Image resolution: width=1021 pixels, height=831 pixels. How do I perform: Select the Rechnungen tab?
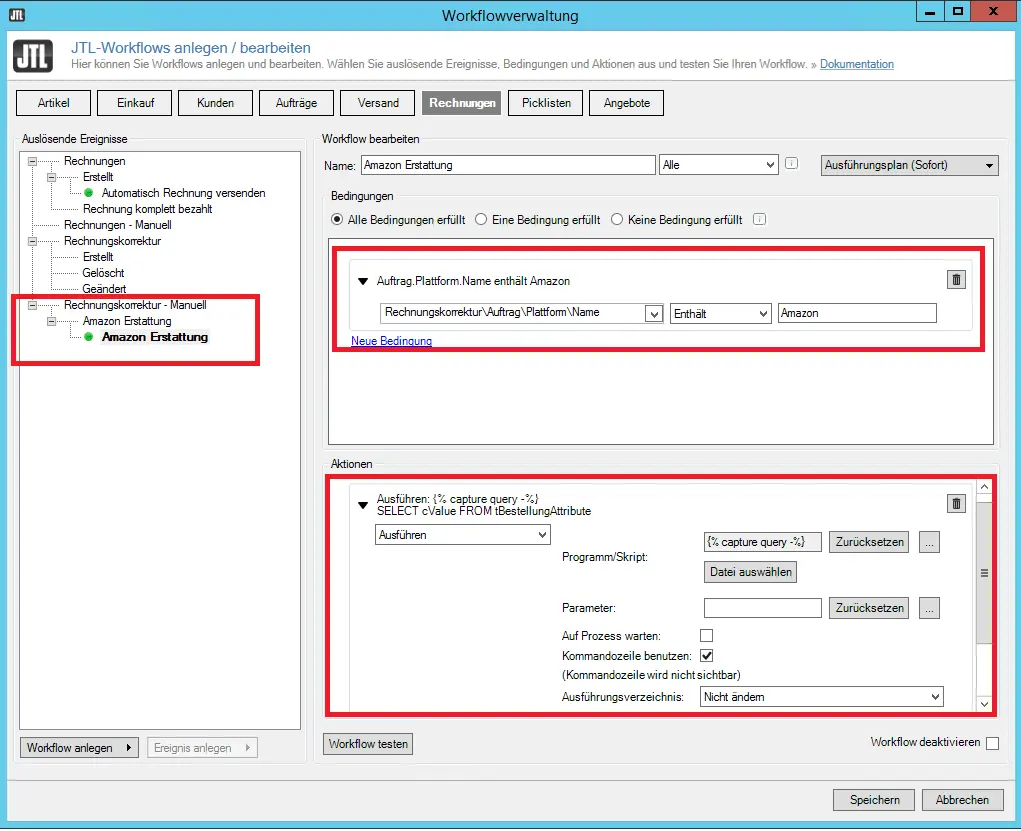pyautogui.click(x=462, y=103)
